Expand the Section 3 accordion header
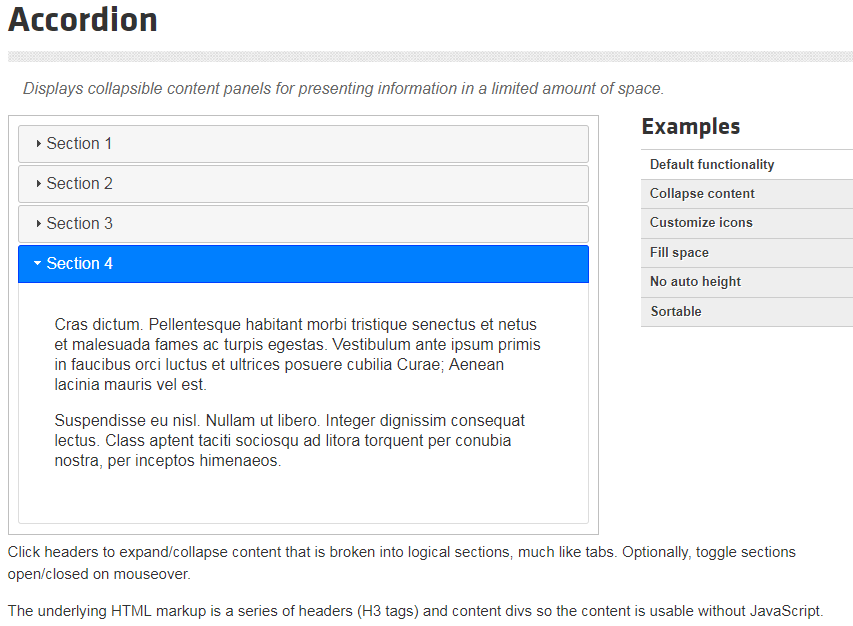Viewport: 853px width, 626px height. click(x=303, y=224)
